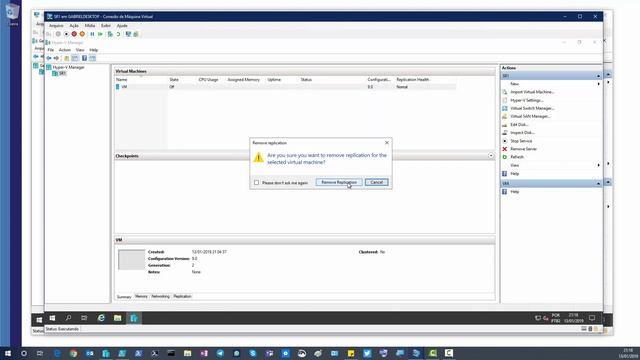Click the Up folder icon in Hyper-V toolbar
Screen dimensions: 640x360
(x=67, y=58)
